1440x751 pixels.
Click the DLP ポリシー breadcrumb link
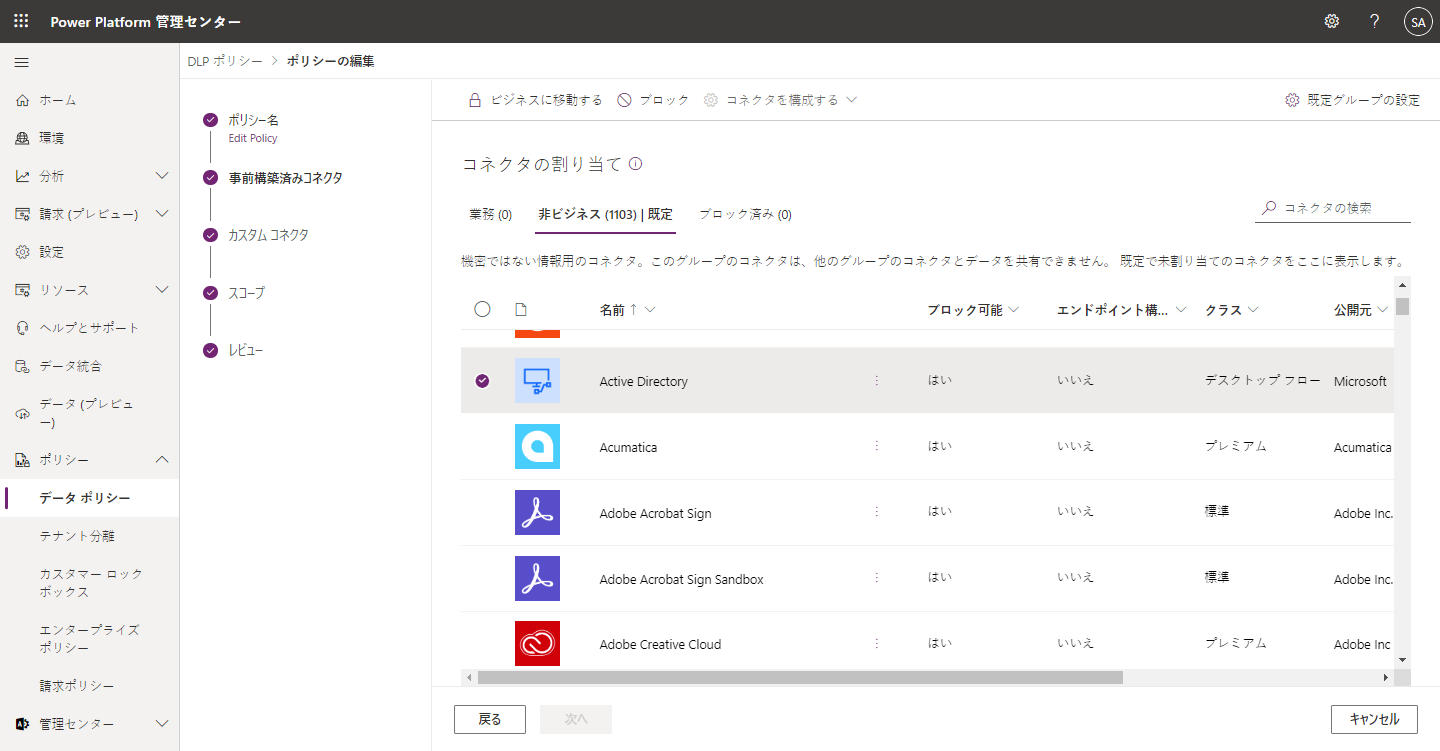click(x=225, y=61)
